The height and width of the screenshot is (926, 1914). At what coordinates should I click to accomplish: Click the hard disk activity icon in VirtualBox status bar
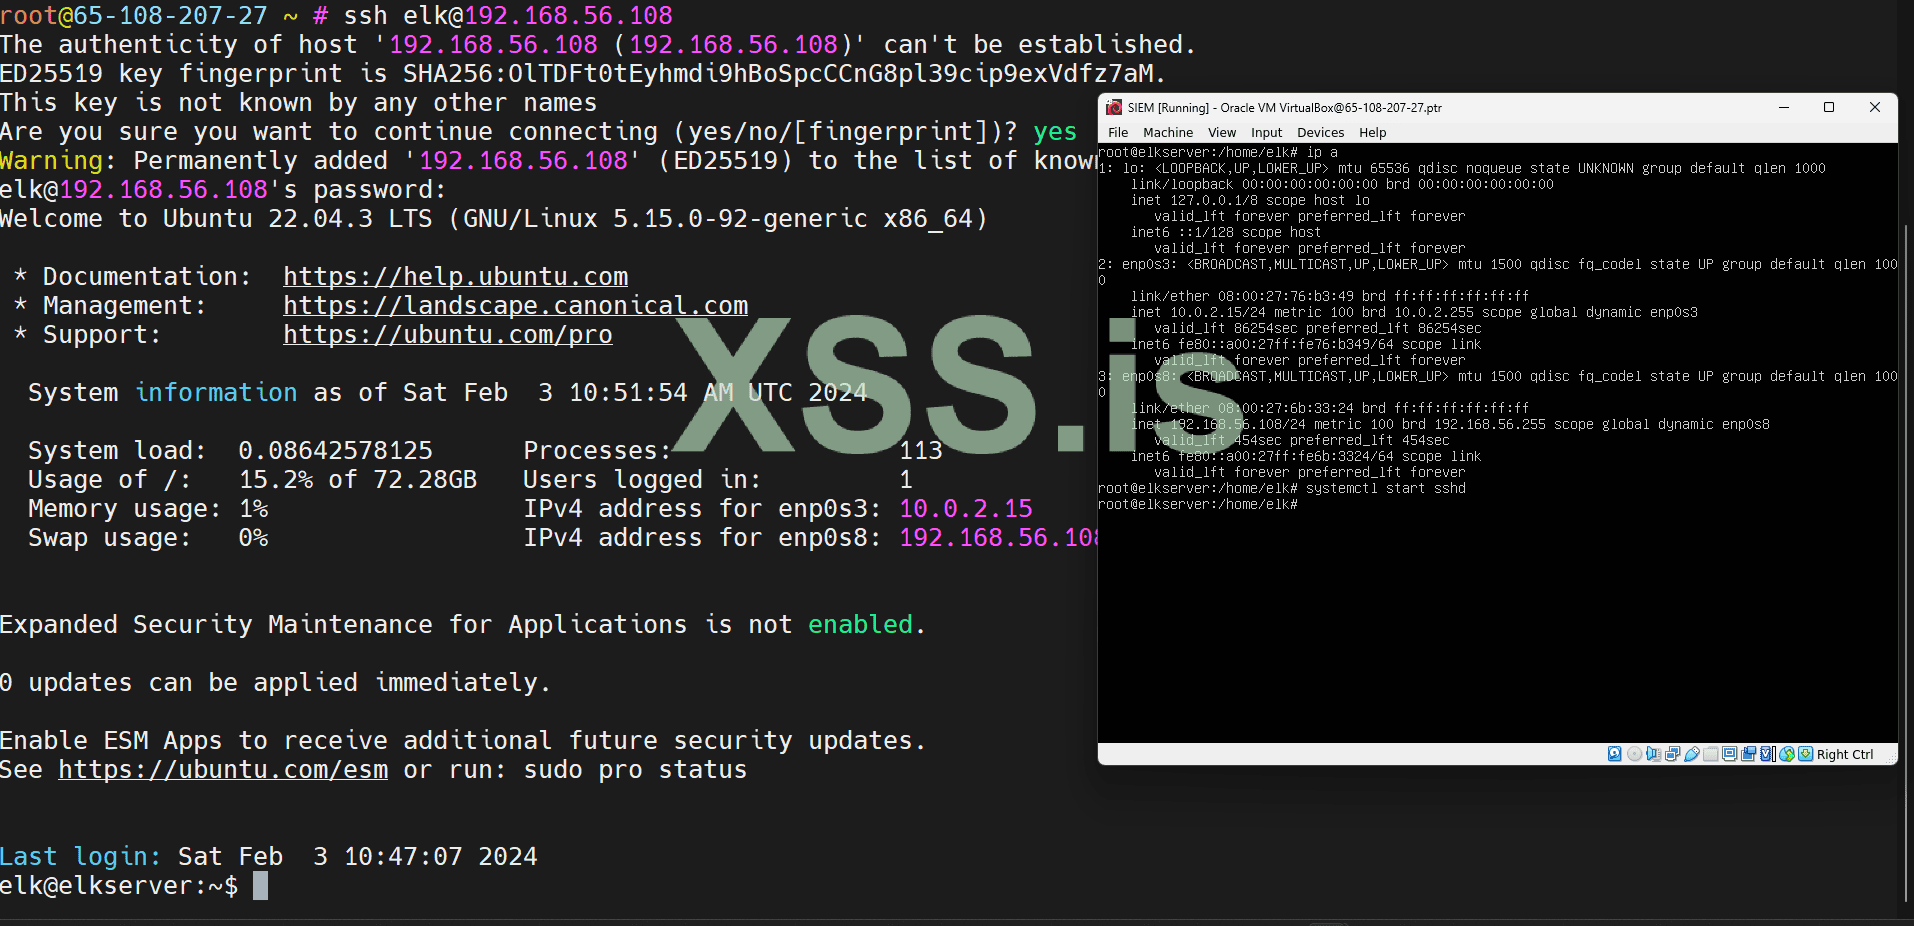point(1614,754)
